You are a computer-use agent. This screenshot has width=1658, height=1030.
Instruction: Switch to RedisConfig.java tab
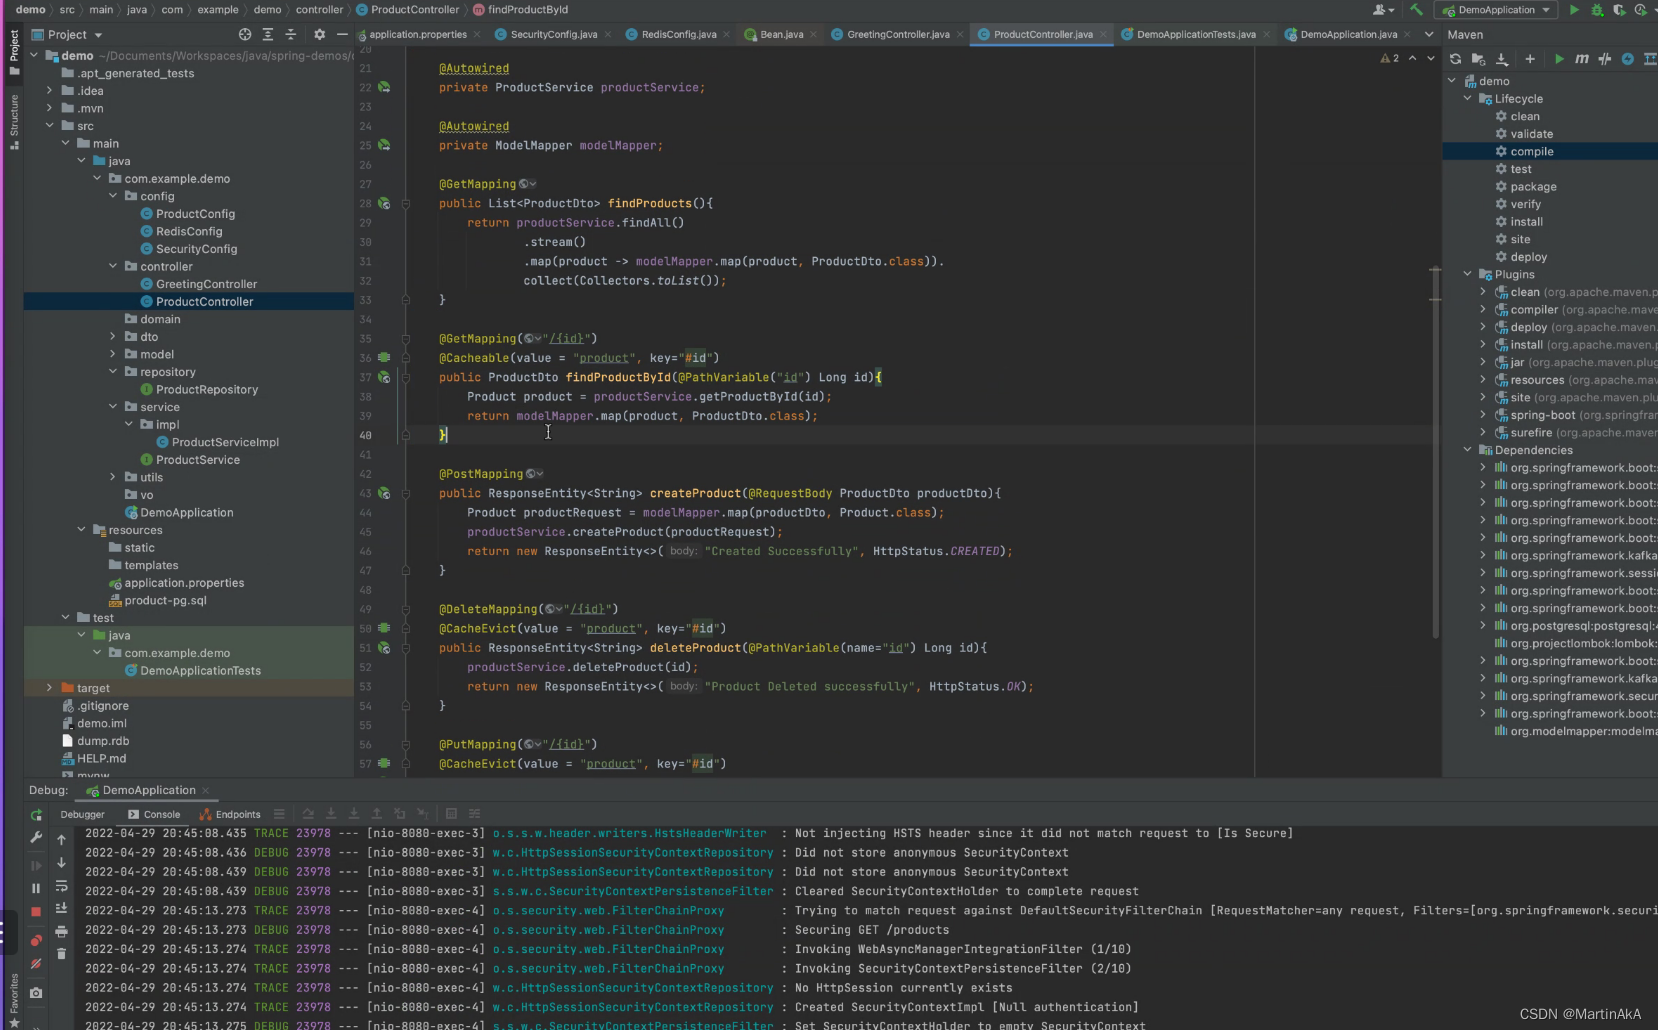tap(678, 34)
